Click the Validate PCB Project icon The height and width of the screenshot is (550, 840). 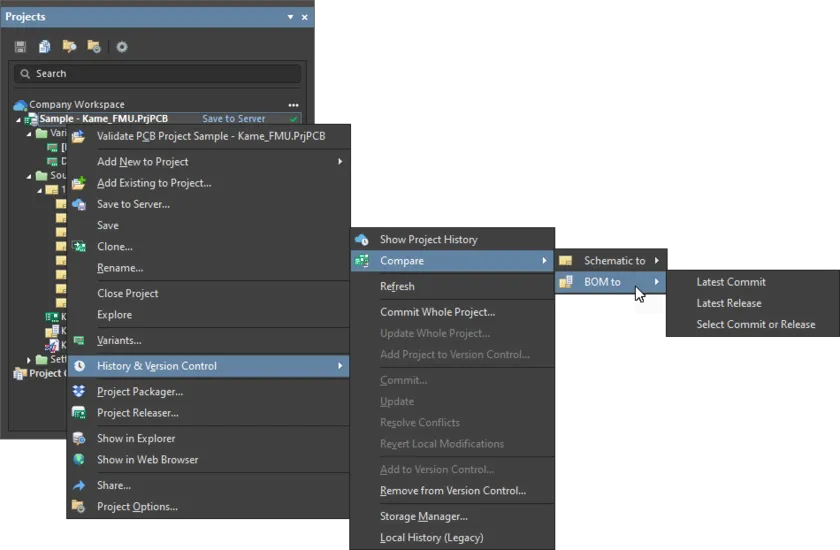pyautogui.click(x=78, y=137)
